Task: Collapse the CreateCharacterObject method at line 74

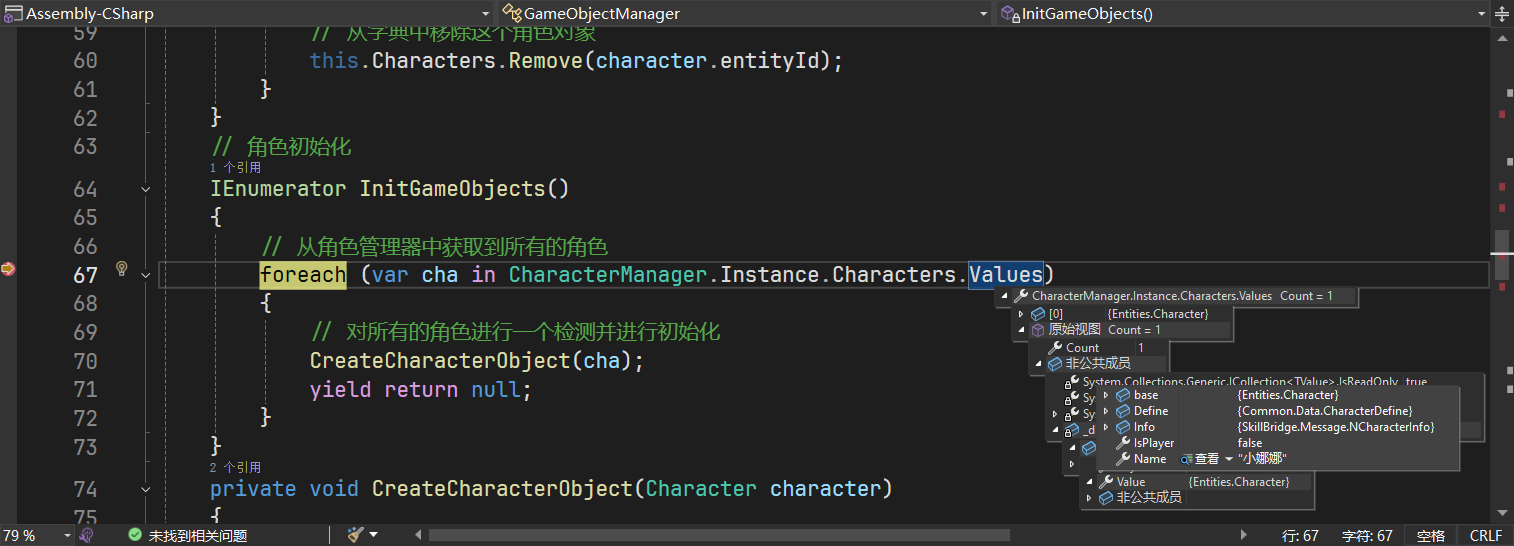Action: (146, 489)
